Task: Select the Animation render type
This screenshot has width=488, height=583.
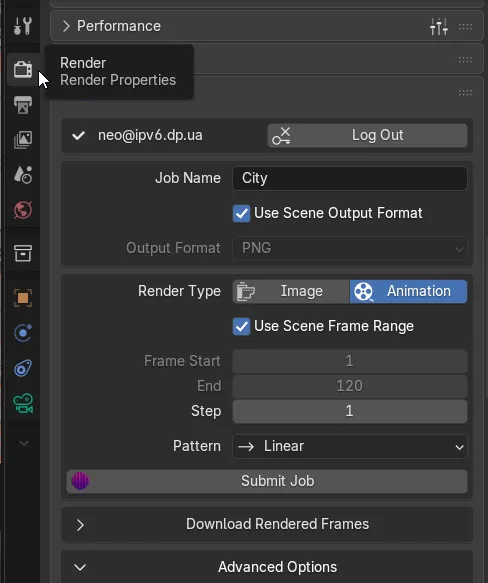Action: 408,291
